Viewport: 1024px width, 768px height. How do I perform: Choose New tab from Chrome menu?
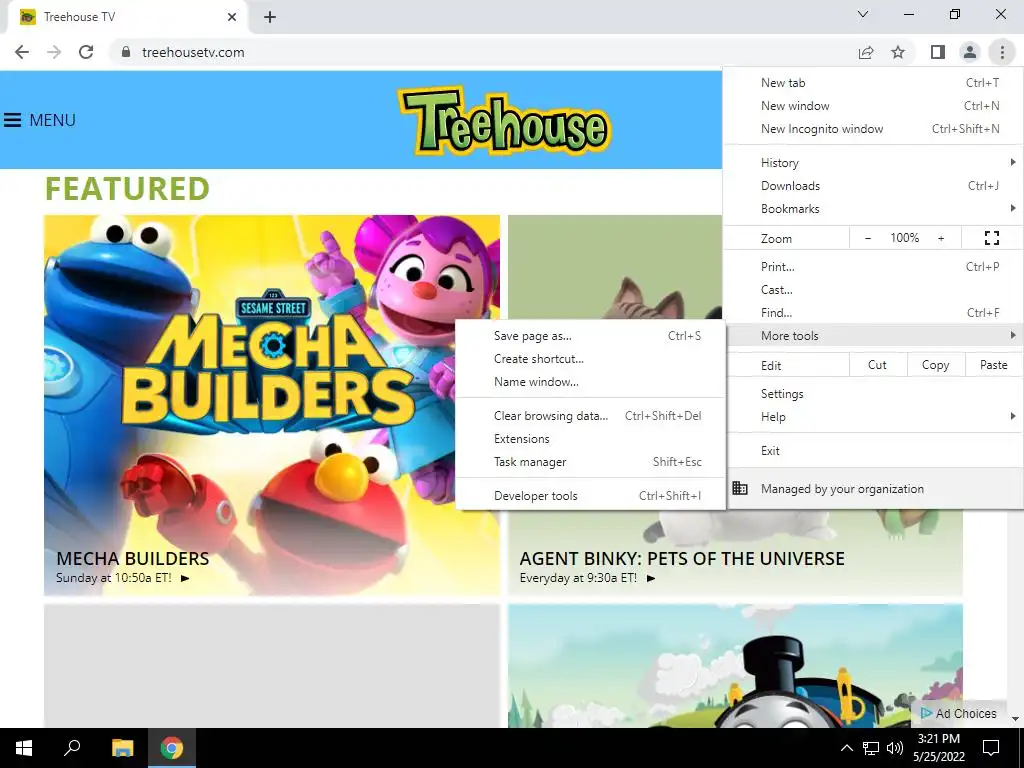pos(873,83)
